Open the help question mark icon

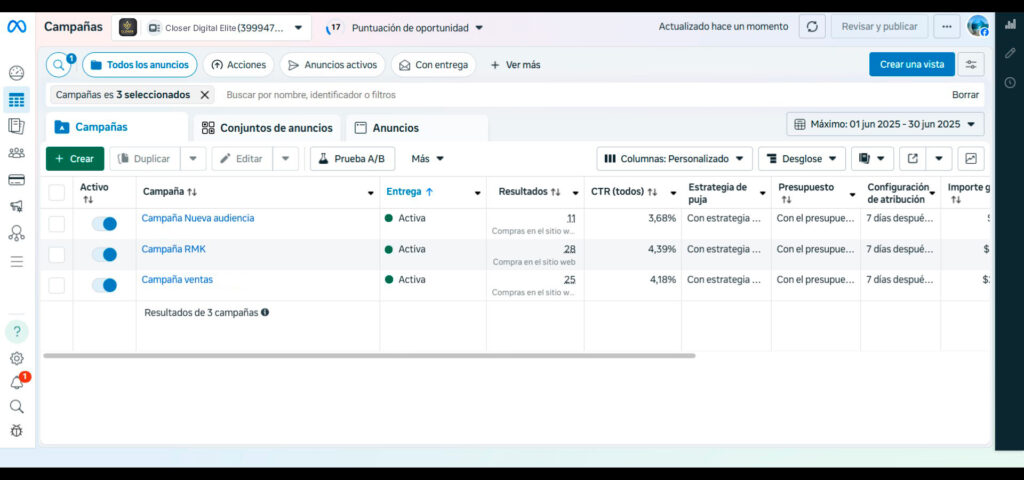[17, 332]
